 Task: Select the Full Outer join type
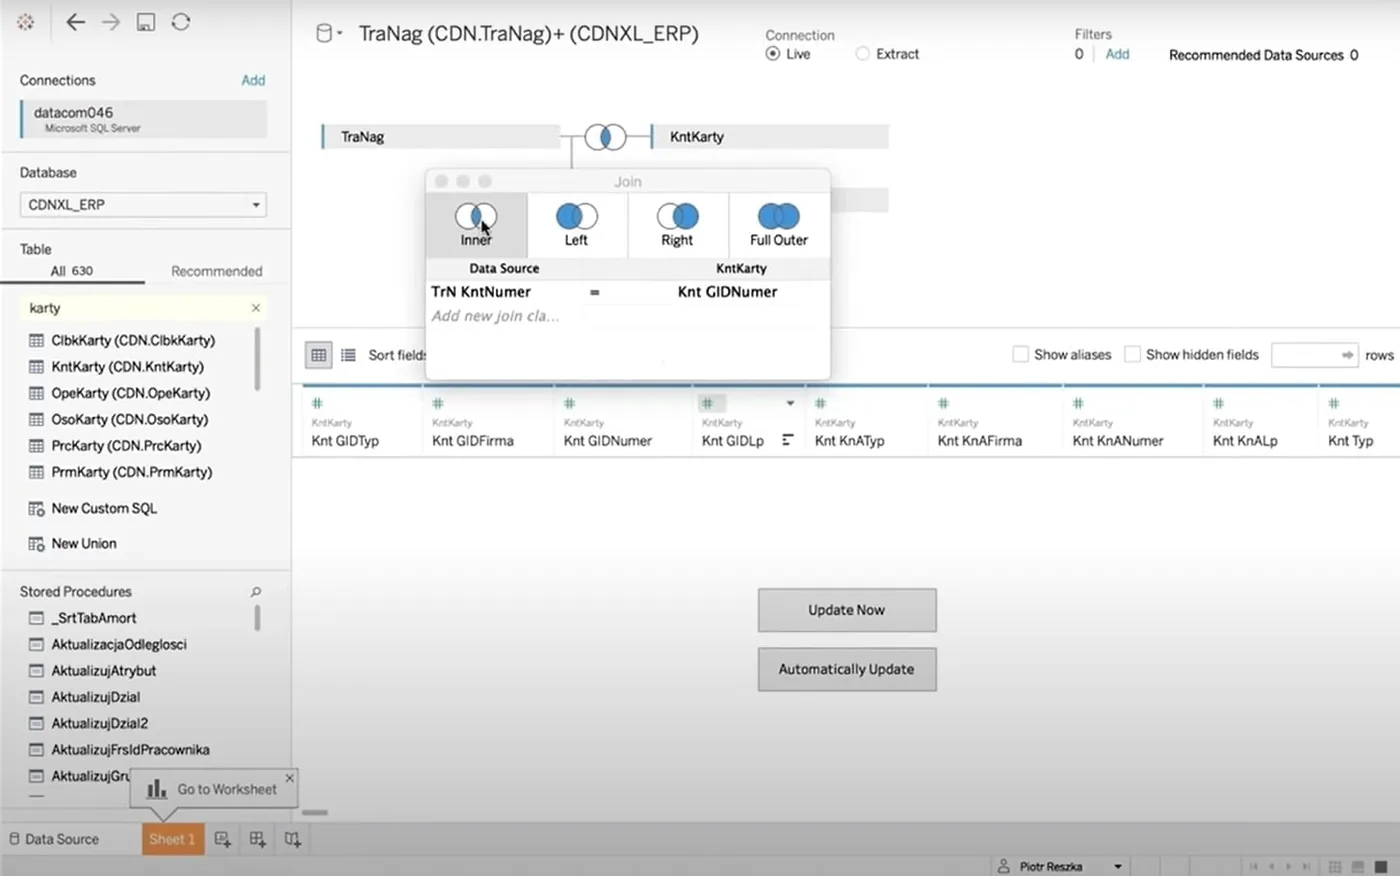(779, 224)
